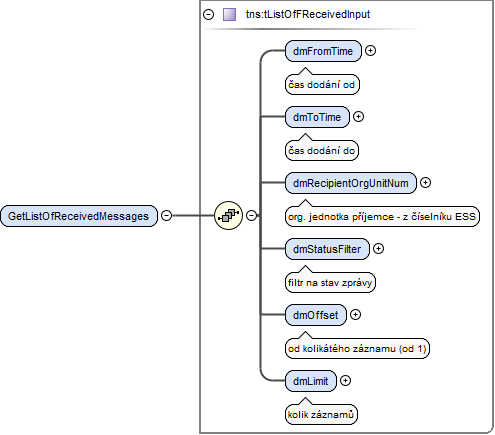
Task: Select the dmOffset element node
Action: coord(316,315)
